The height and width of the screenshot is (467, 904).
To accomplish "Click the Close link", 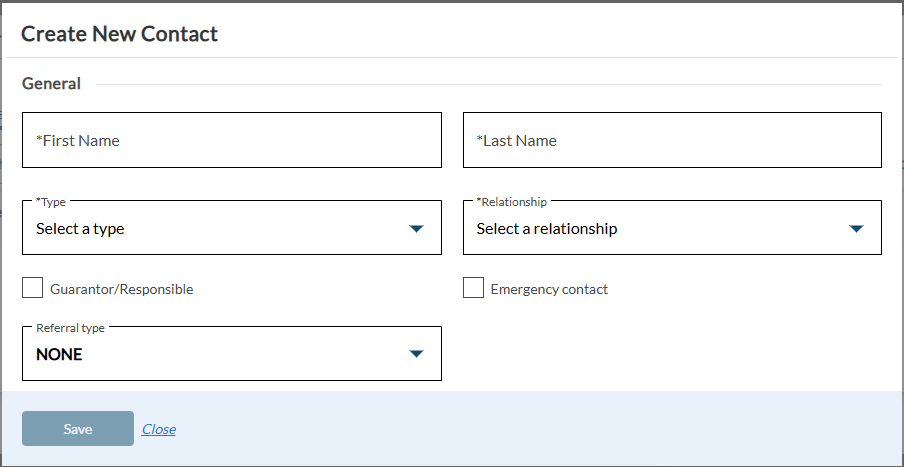I will point(158,429).
